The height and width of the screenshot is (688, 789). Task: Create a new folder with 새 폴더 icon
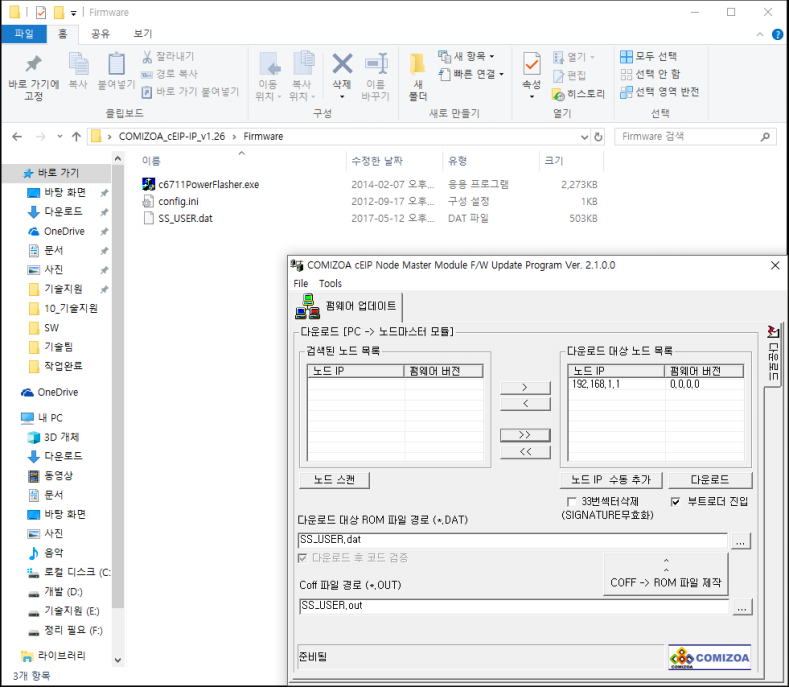418,70
